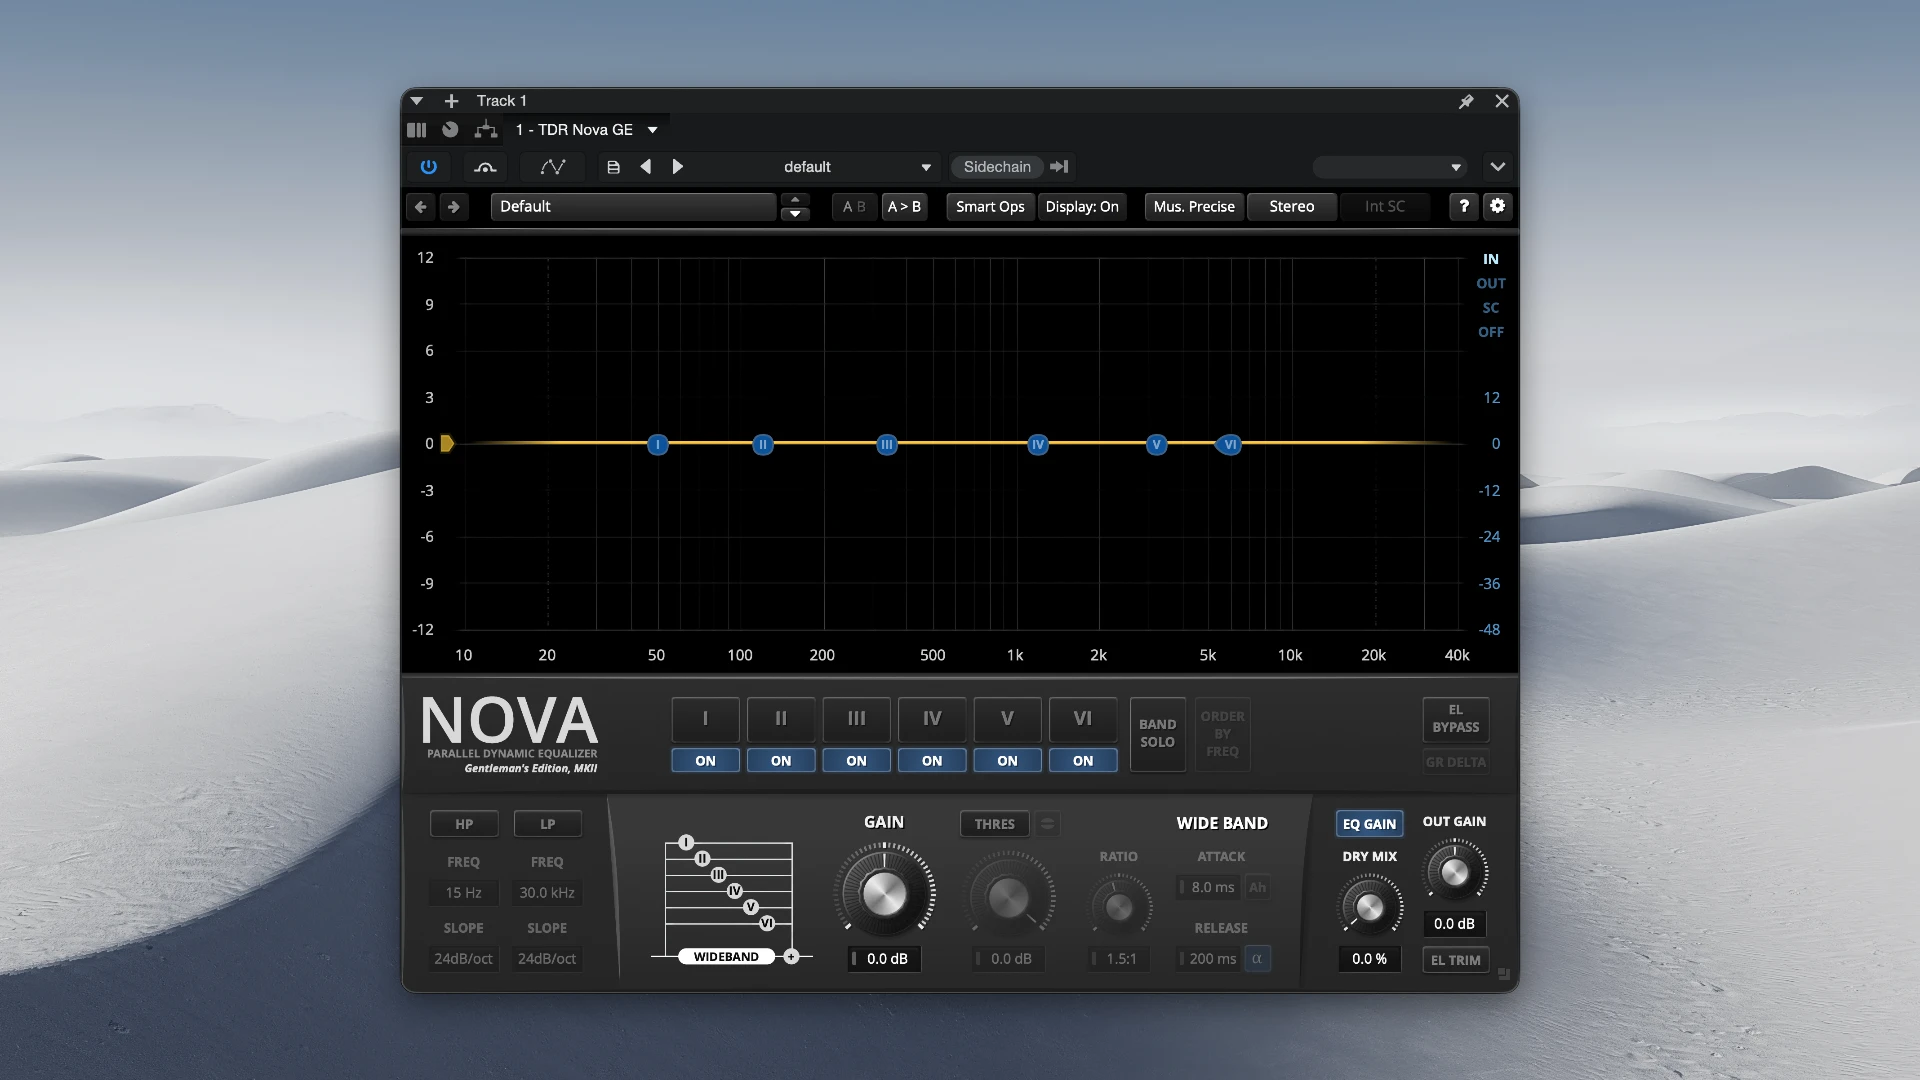Select the OUT analyzer mode
The height and width of the screenshot is (1080, 1920).
click(1490, 284)
